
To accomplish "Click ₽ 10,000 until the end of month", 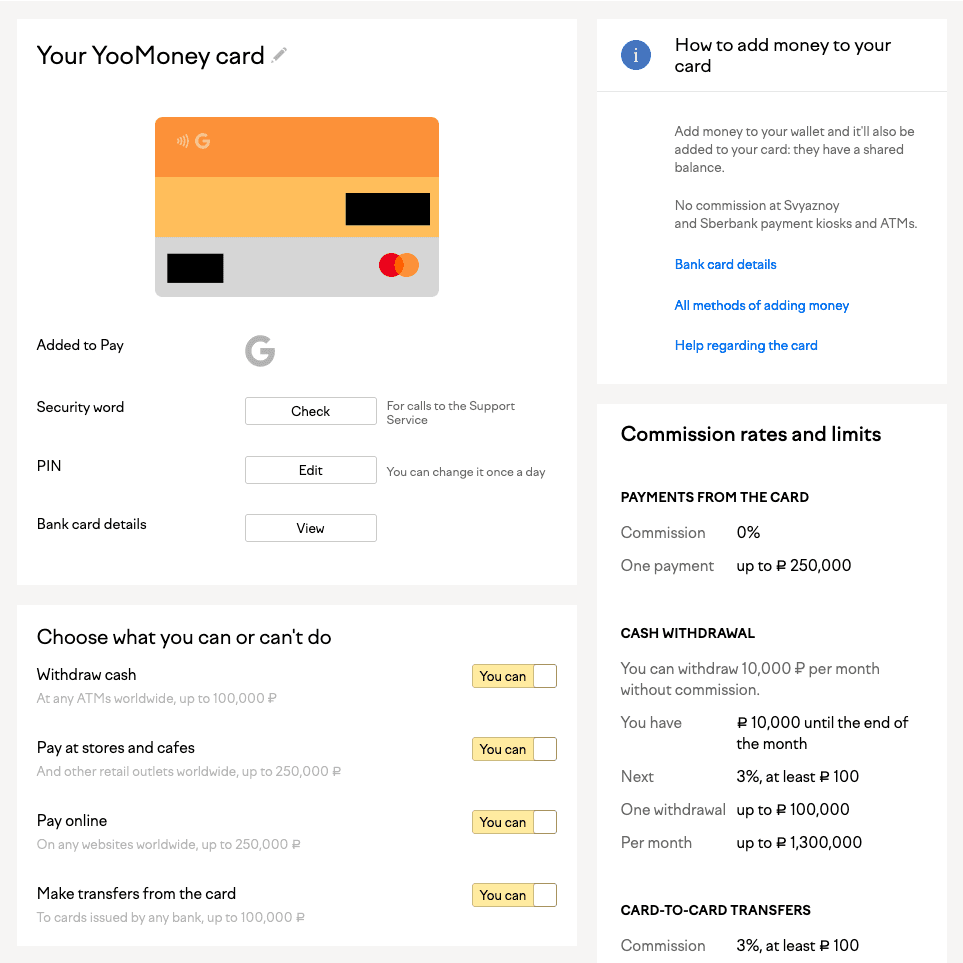I will pyautogui.click(x=822, y=733).
